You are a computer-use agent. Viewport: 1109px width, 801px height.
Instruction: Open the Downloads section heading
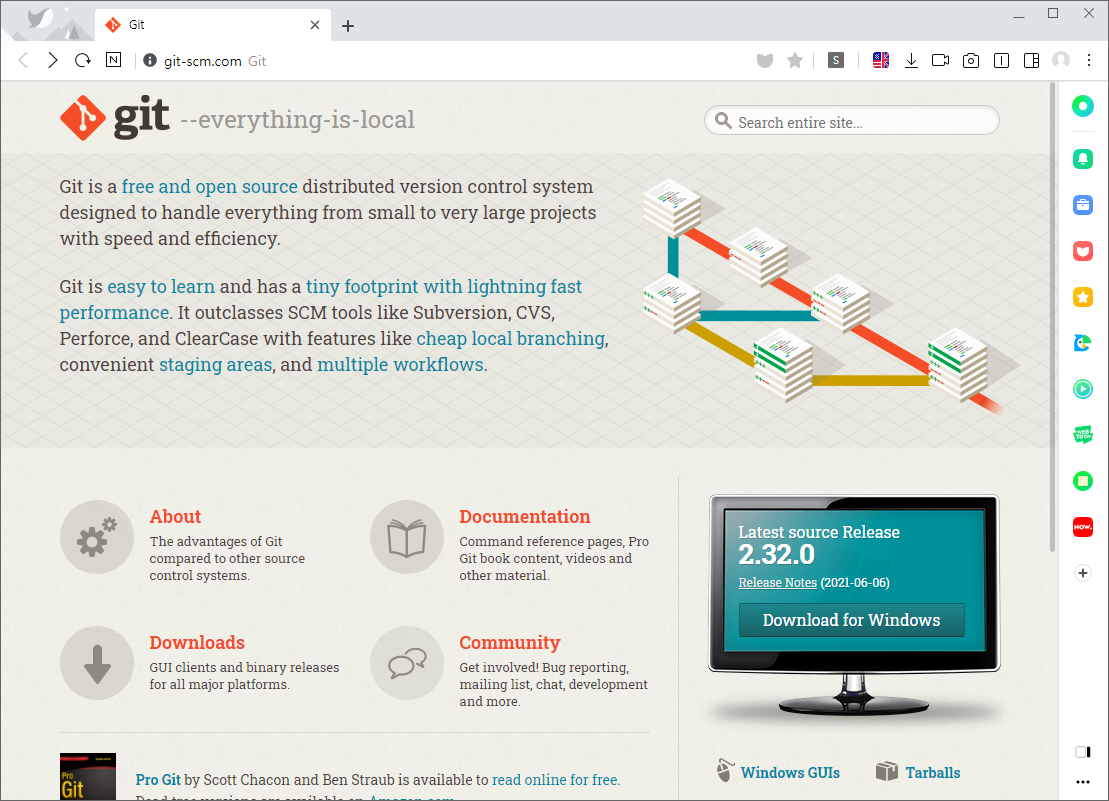(197, 643)
